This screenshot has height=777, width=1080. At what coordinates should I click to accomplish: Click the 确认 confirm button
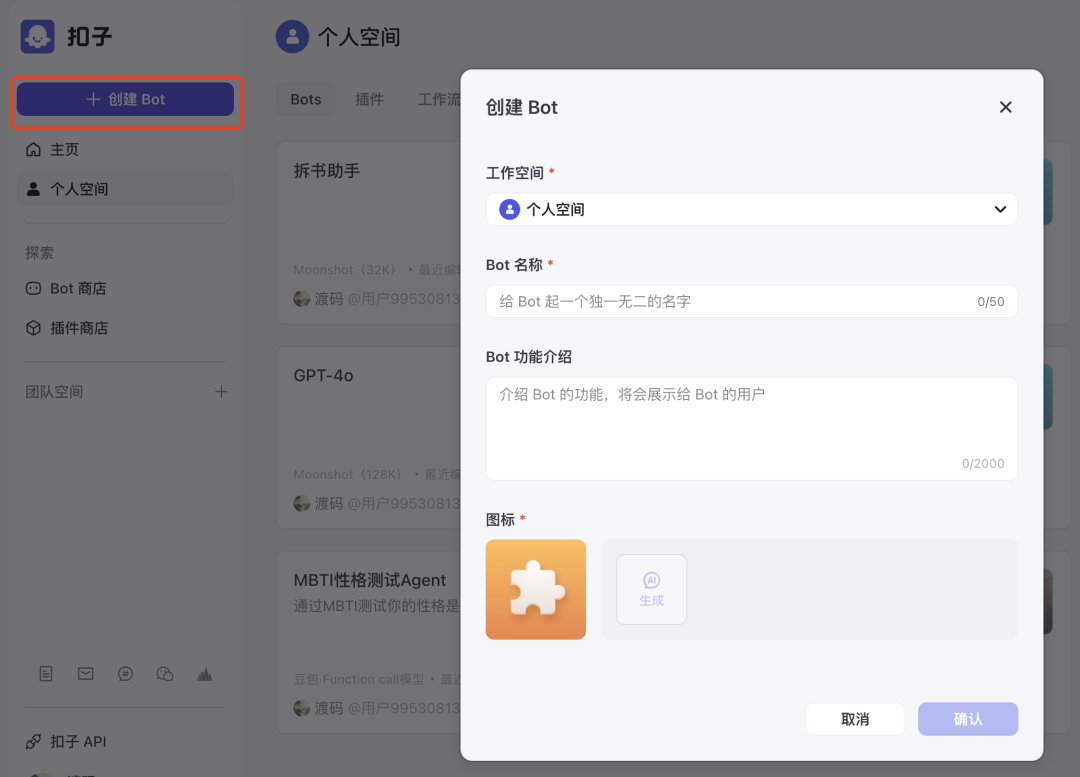967,718
